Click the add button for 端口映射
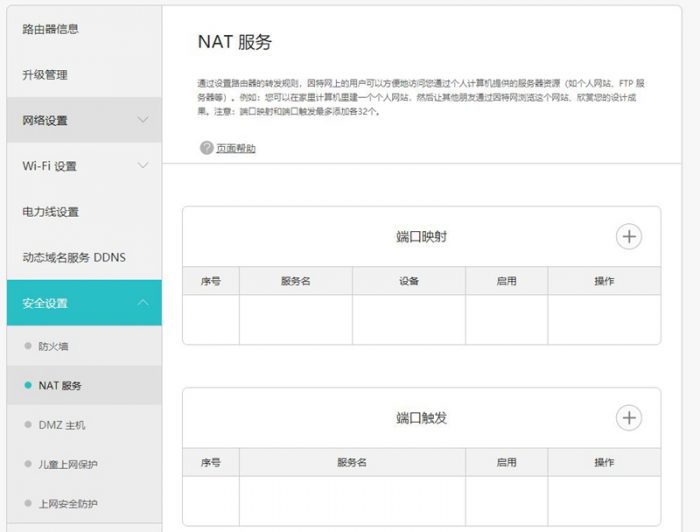 click(628, 236)
